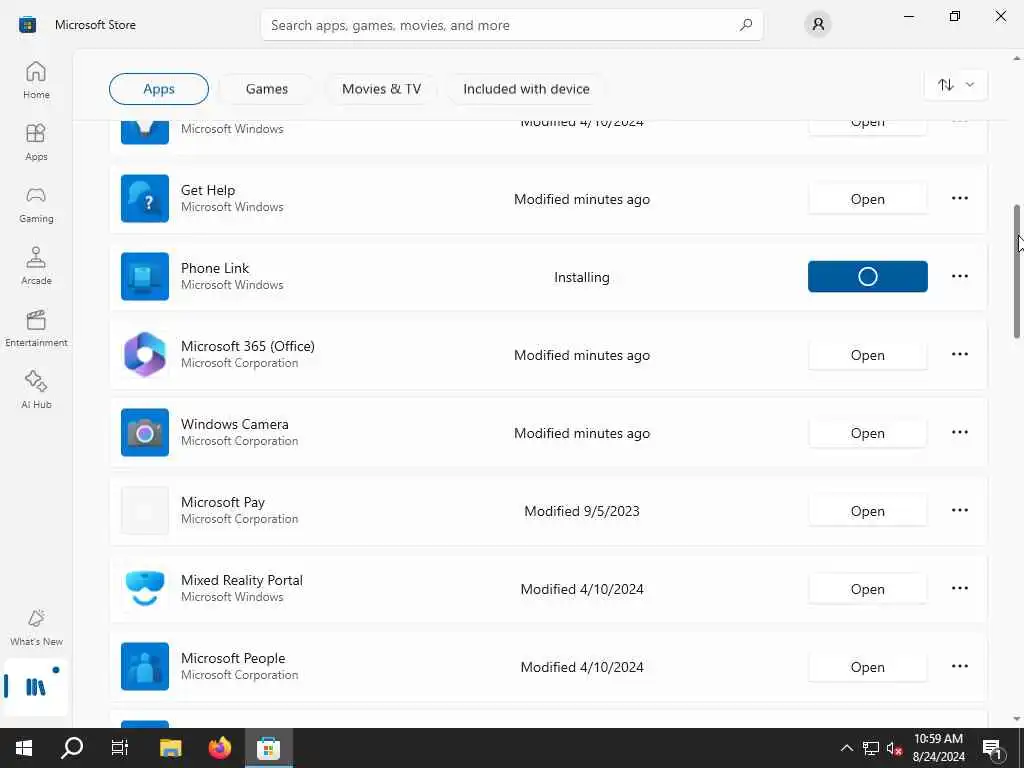
Task: Click Modified 9/5/2023 text
Action: (x=581, y=511)
